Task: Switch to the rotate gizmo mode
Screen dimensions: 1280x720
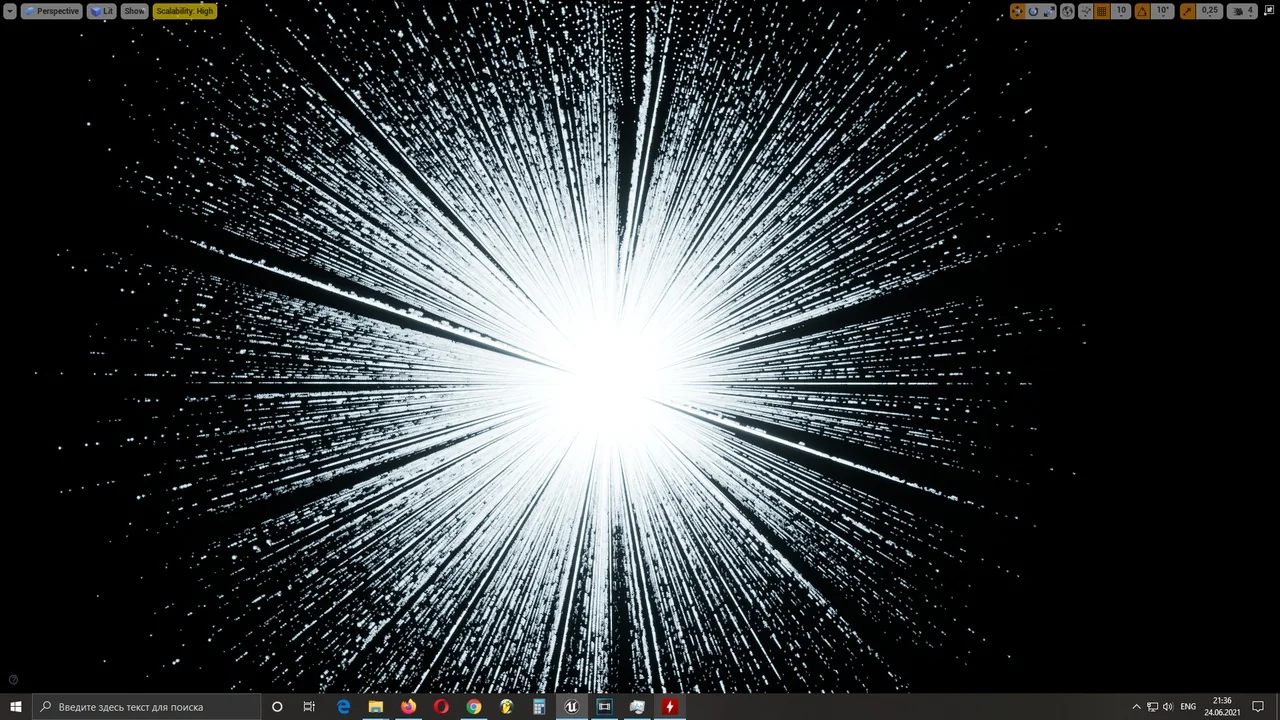Action: (1033, 11)
